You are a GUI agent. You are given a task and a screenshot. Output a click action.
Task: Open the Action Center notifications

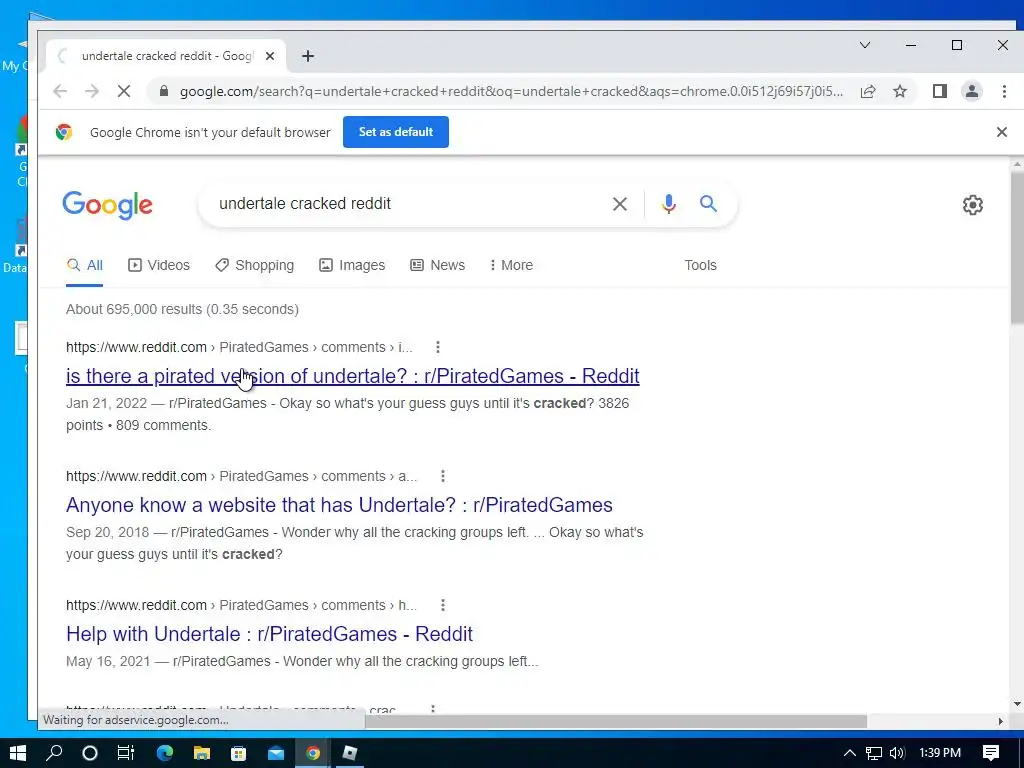tap(991, 753)
